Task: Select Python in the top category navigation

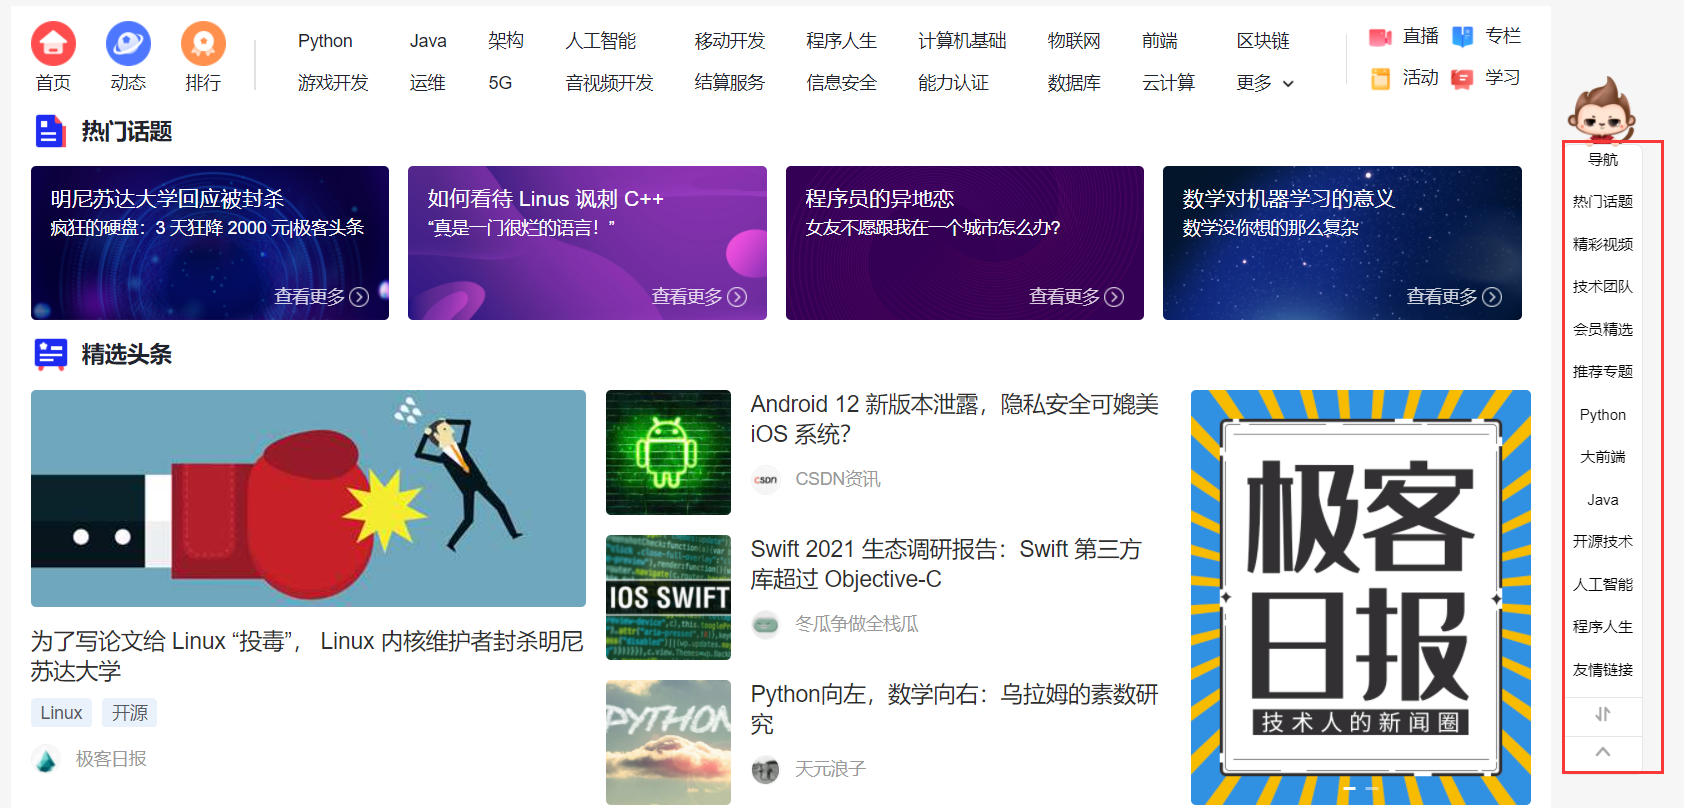Action: click(325, 41)
